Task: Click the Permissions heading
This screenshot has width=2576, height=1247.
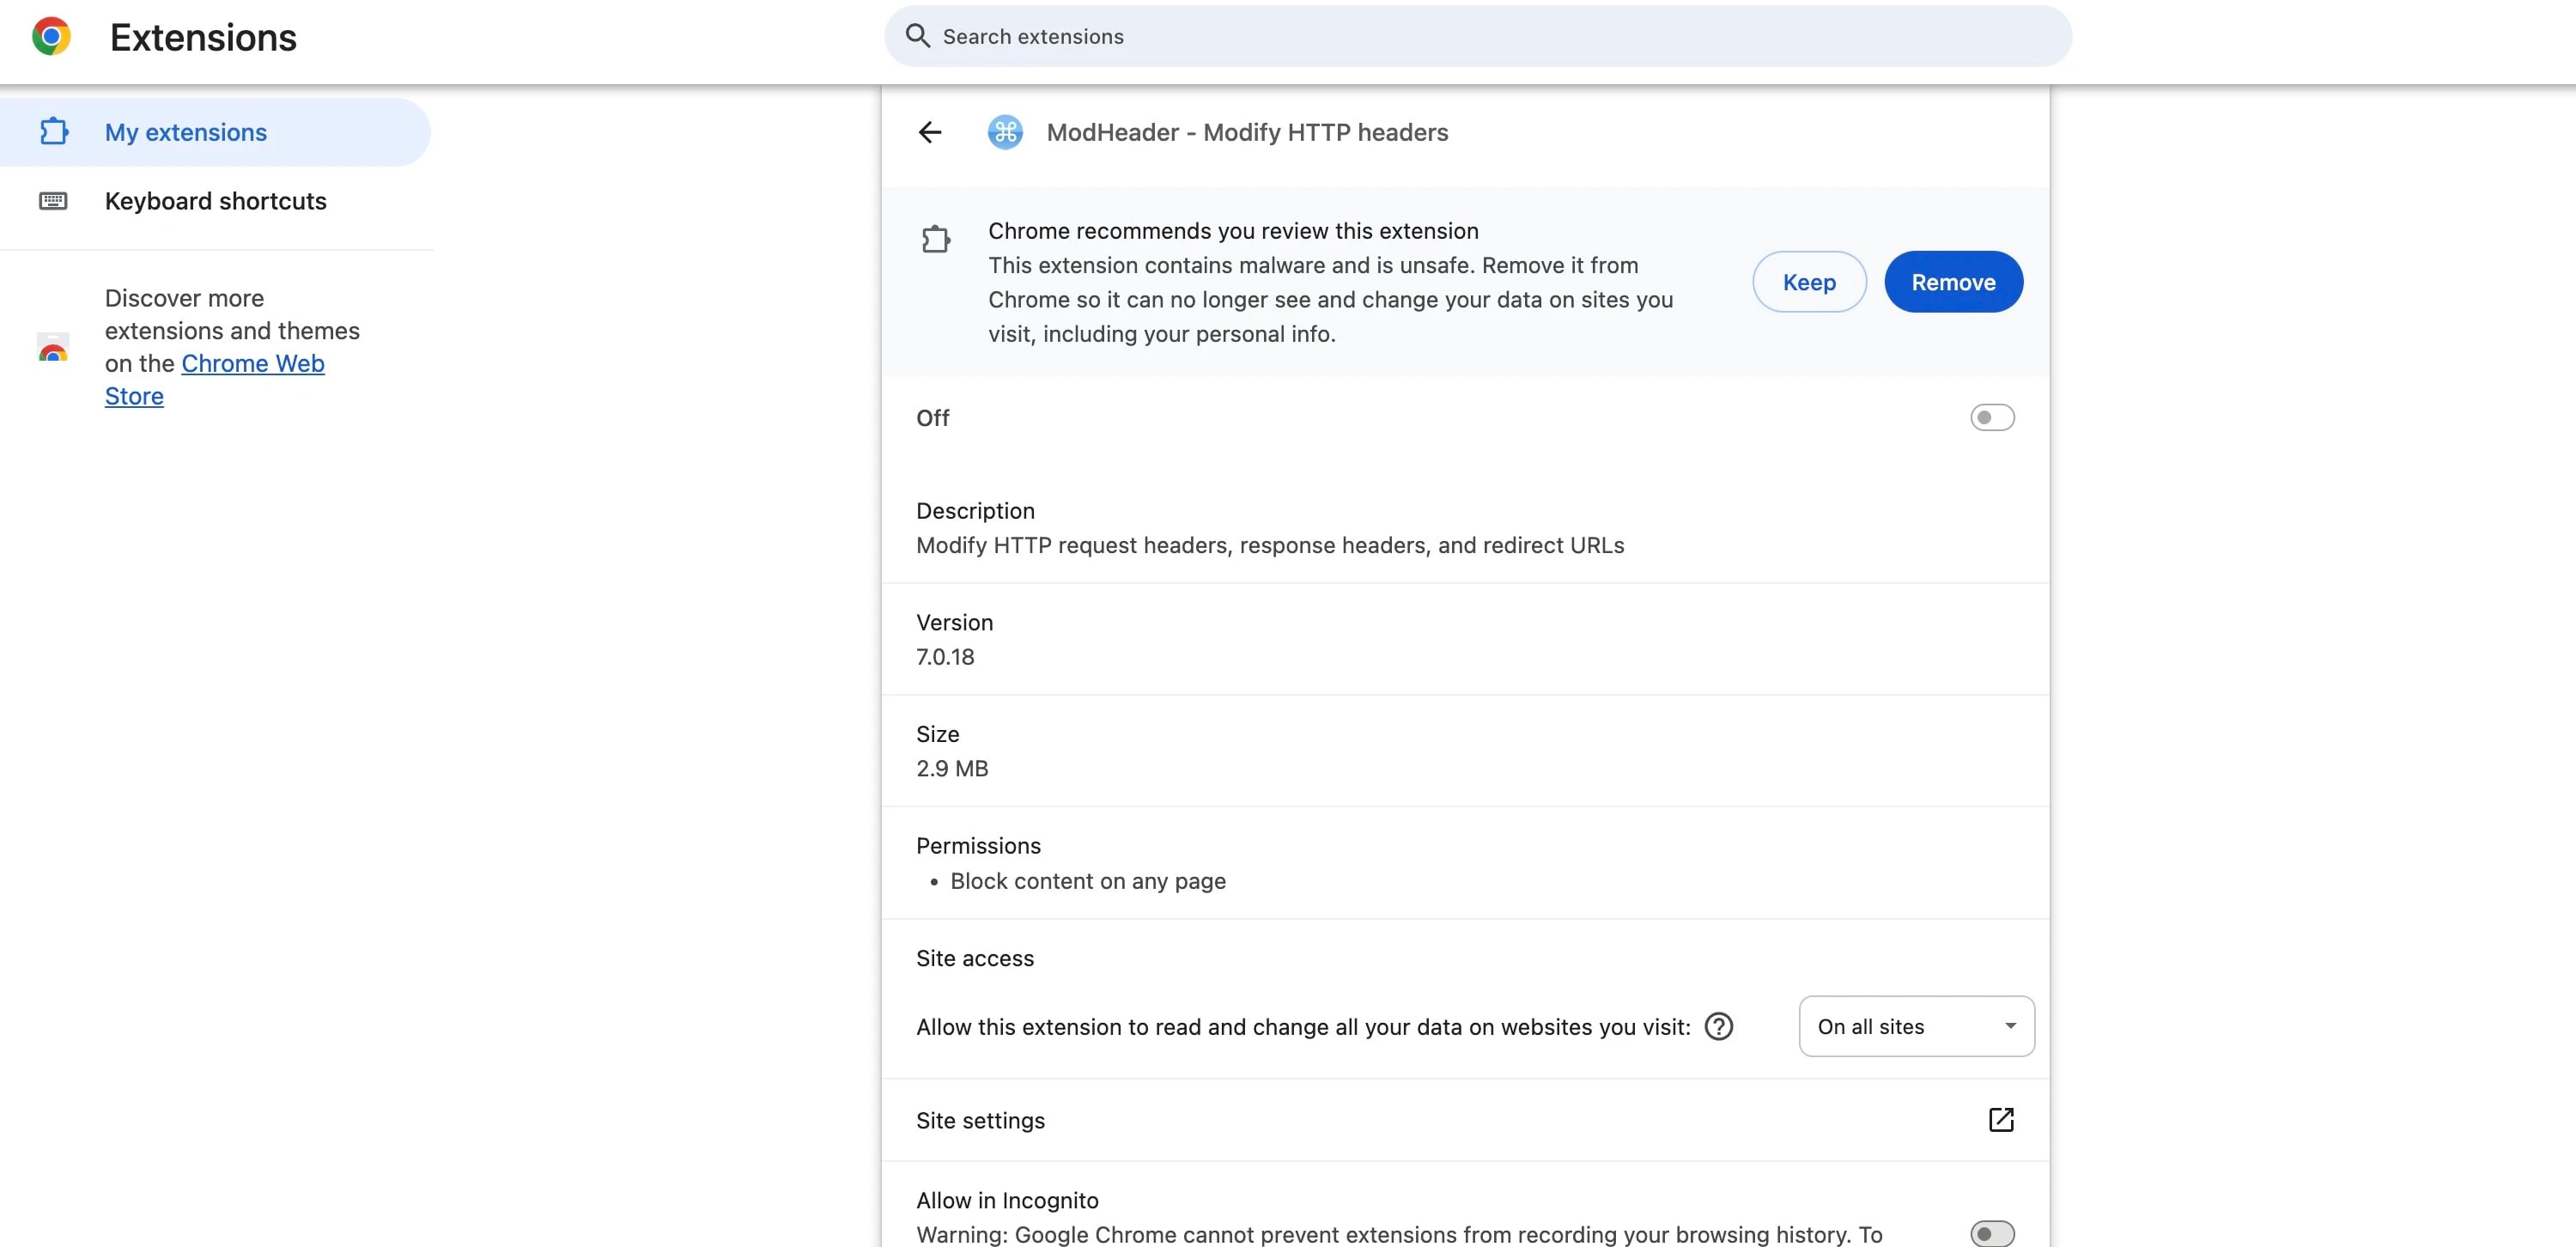Action: coord(977,846)
